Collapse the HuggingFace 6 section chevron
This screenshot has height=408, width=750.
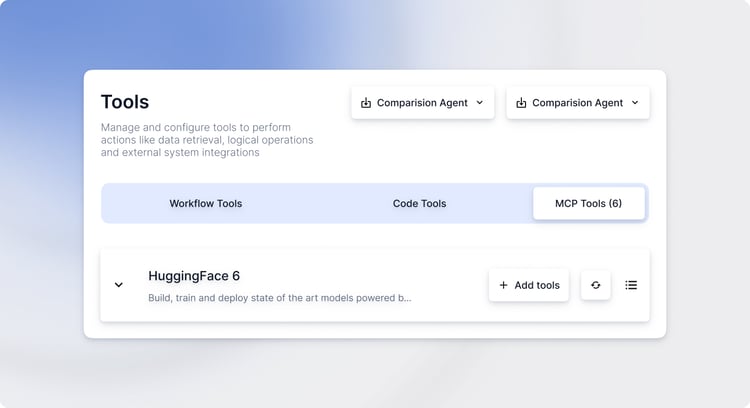[119, 285]
